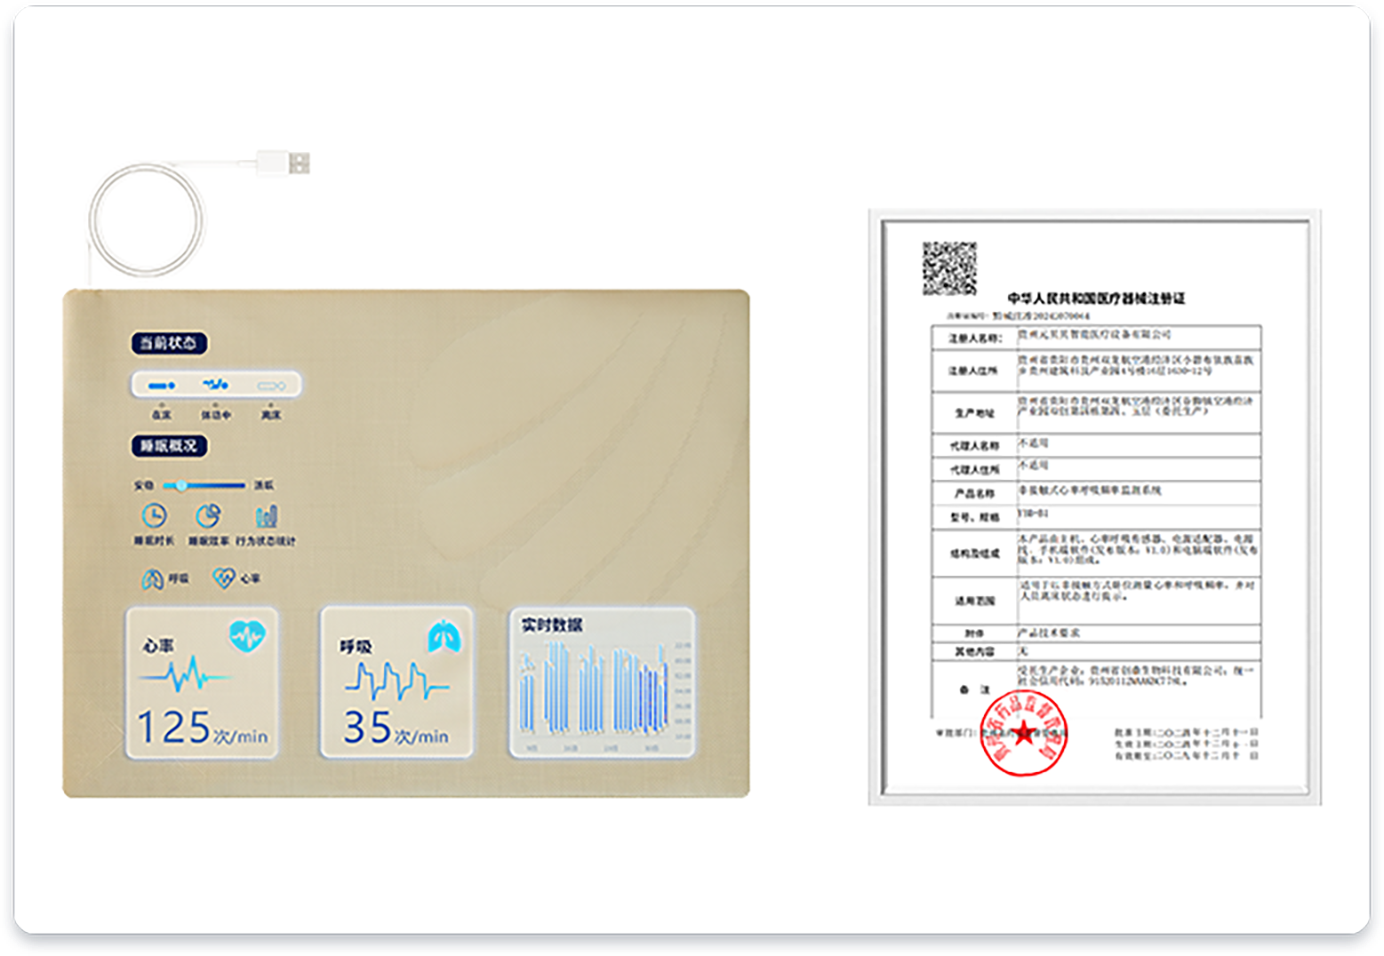Image resolution: width=1384 pixels, height=956 pixels.
Task: Tap the heartbeat badge in 心率 card
Action: click(247, 635)
